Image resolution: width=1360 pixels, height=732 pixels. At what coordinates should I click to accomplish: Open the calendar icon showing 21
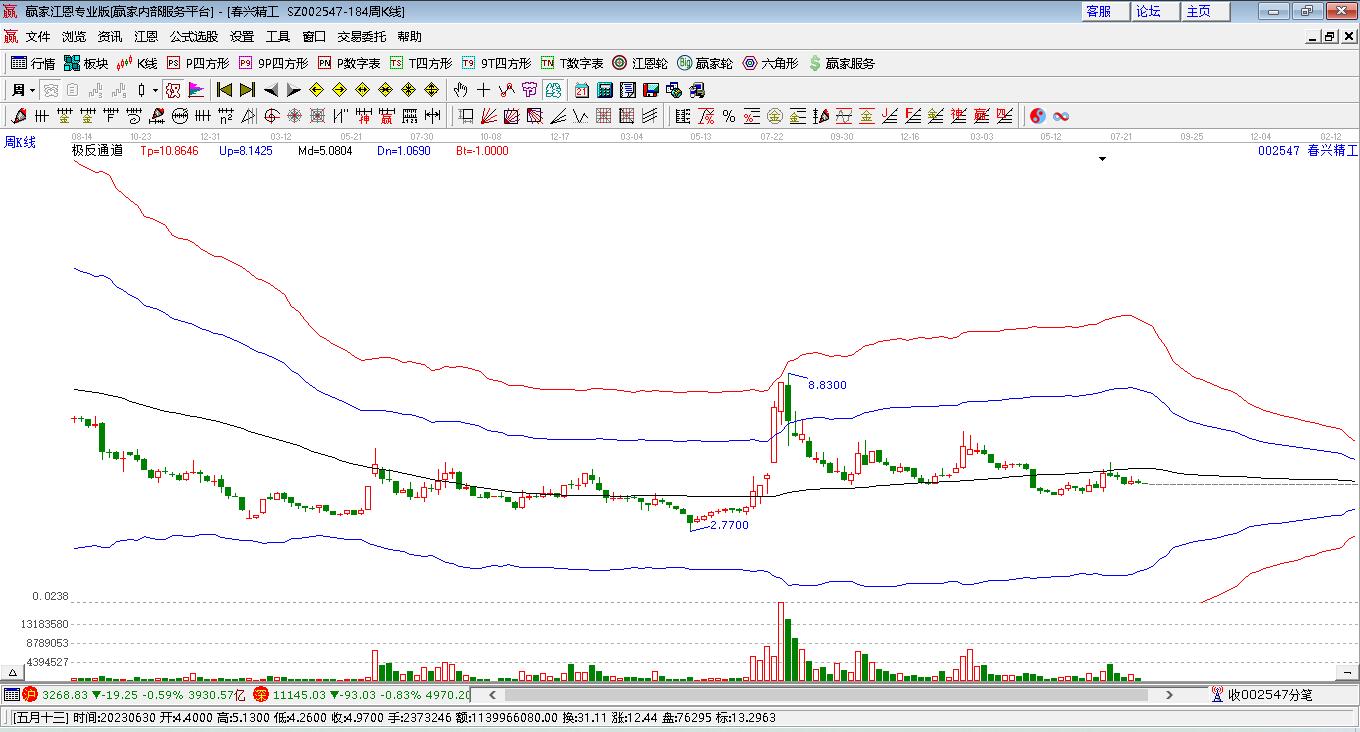pos(581,90)
